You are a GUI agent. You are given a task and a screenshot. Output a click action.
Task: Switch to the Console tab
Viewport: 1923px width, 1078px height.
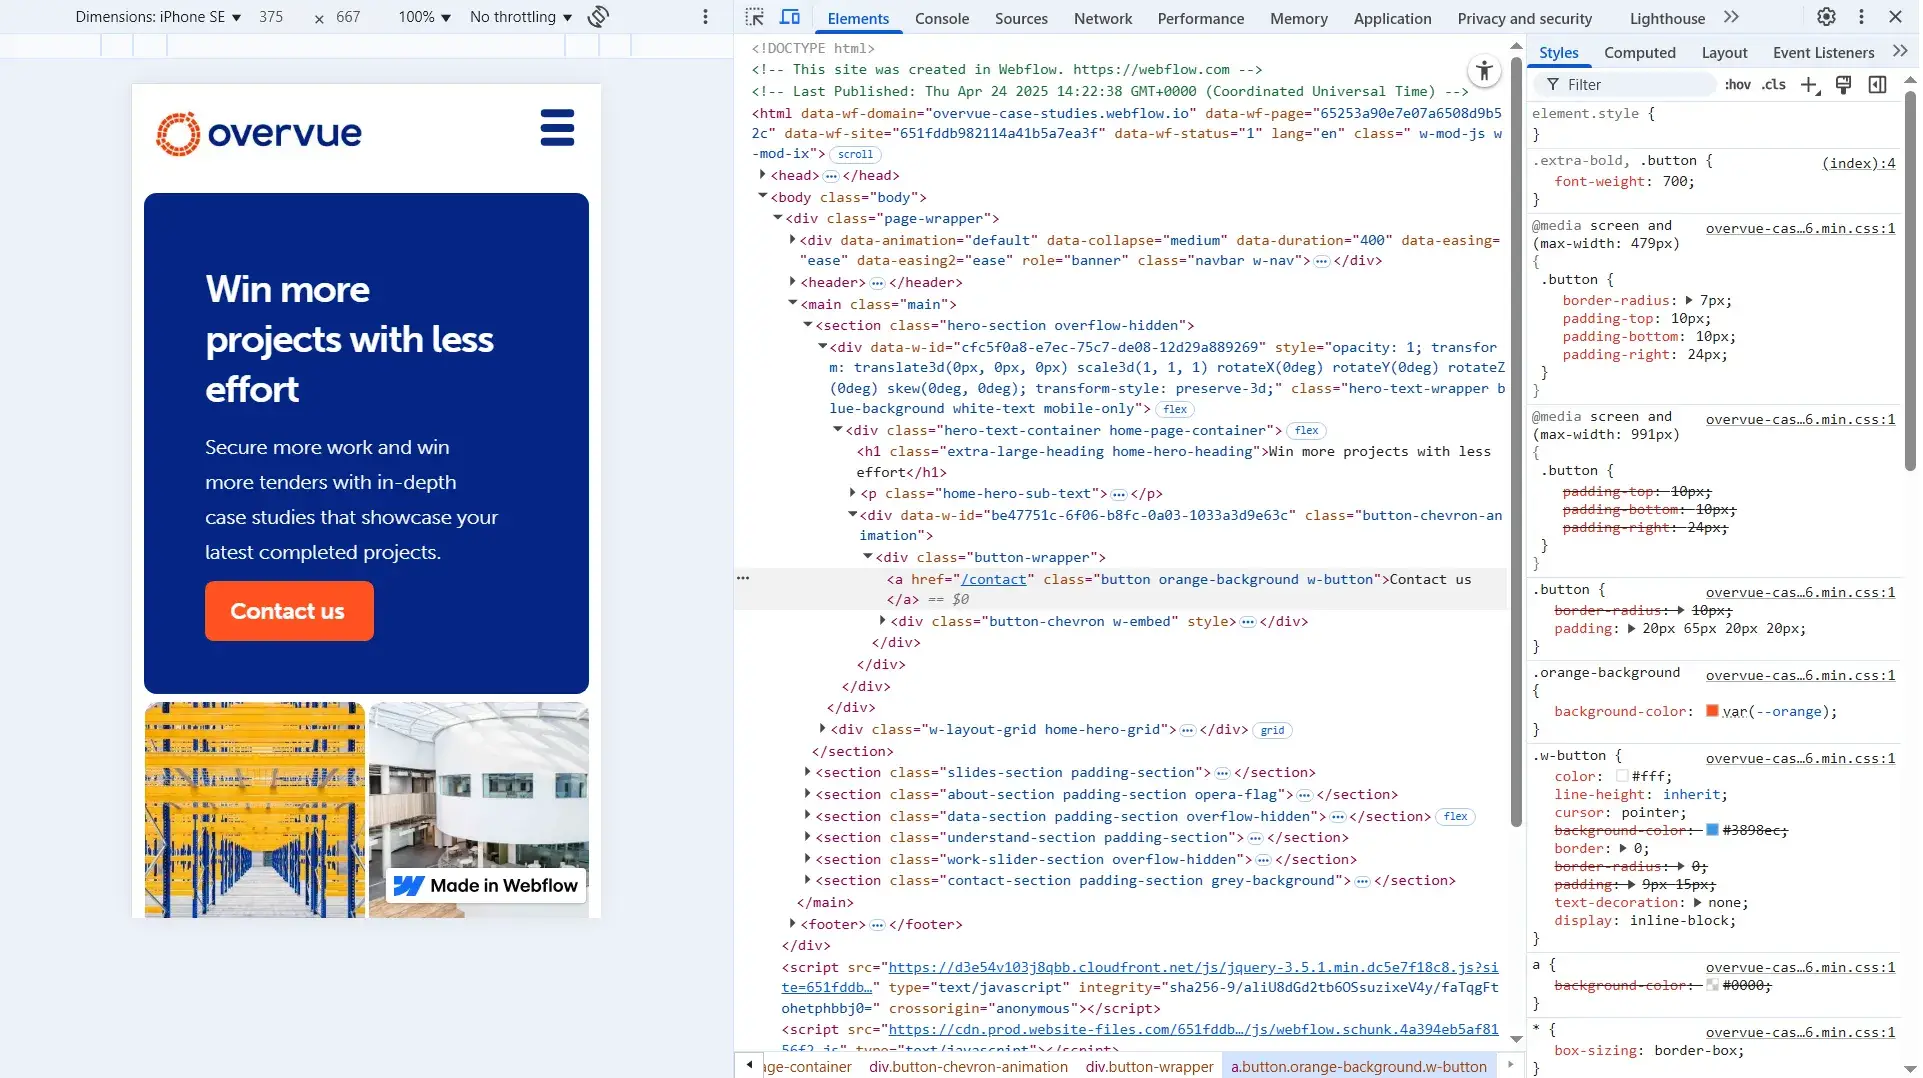point(942,18)
